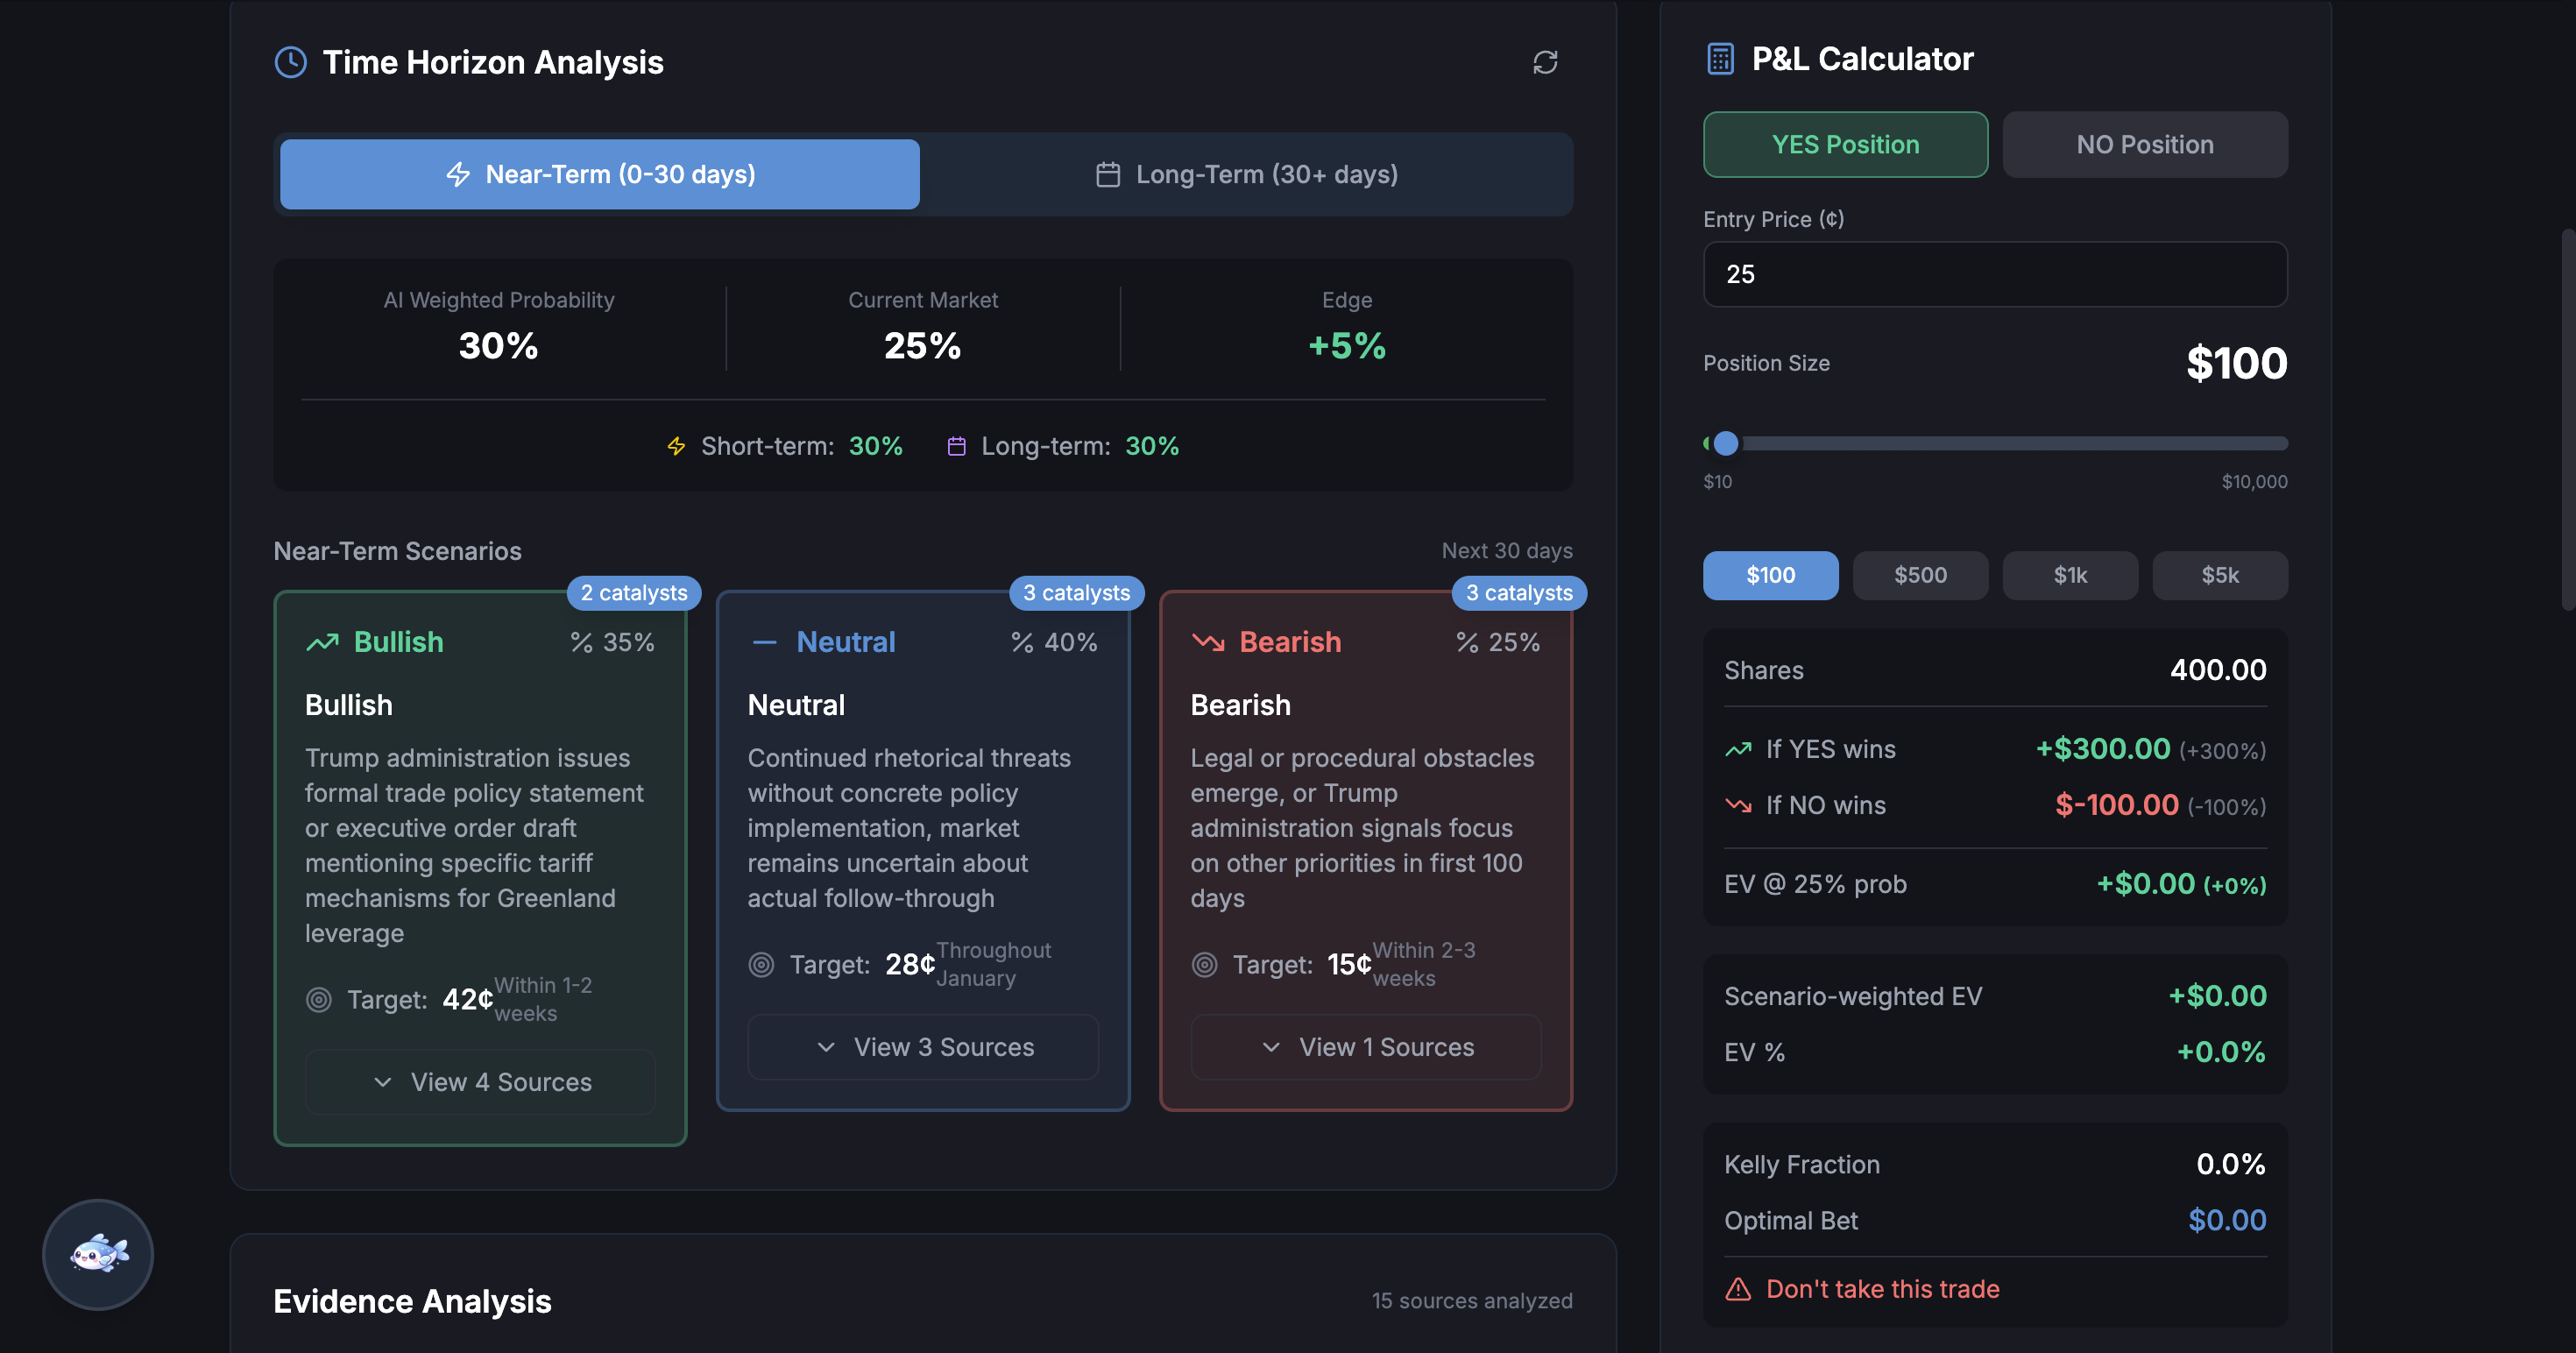Viewport: 2576px width, 1353px height.
Task: Select the Near-Term (0-30 days) tab
Action: click(599, 174)
